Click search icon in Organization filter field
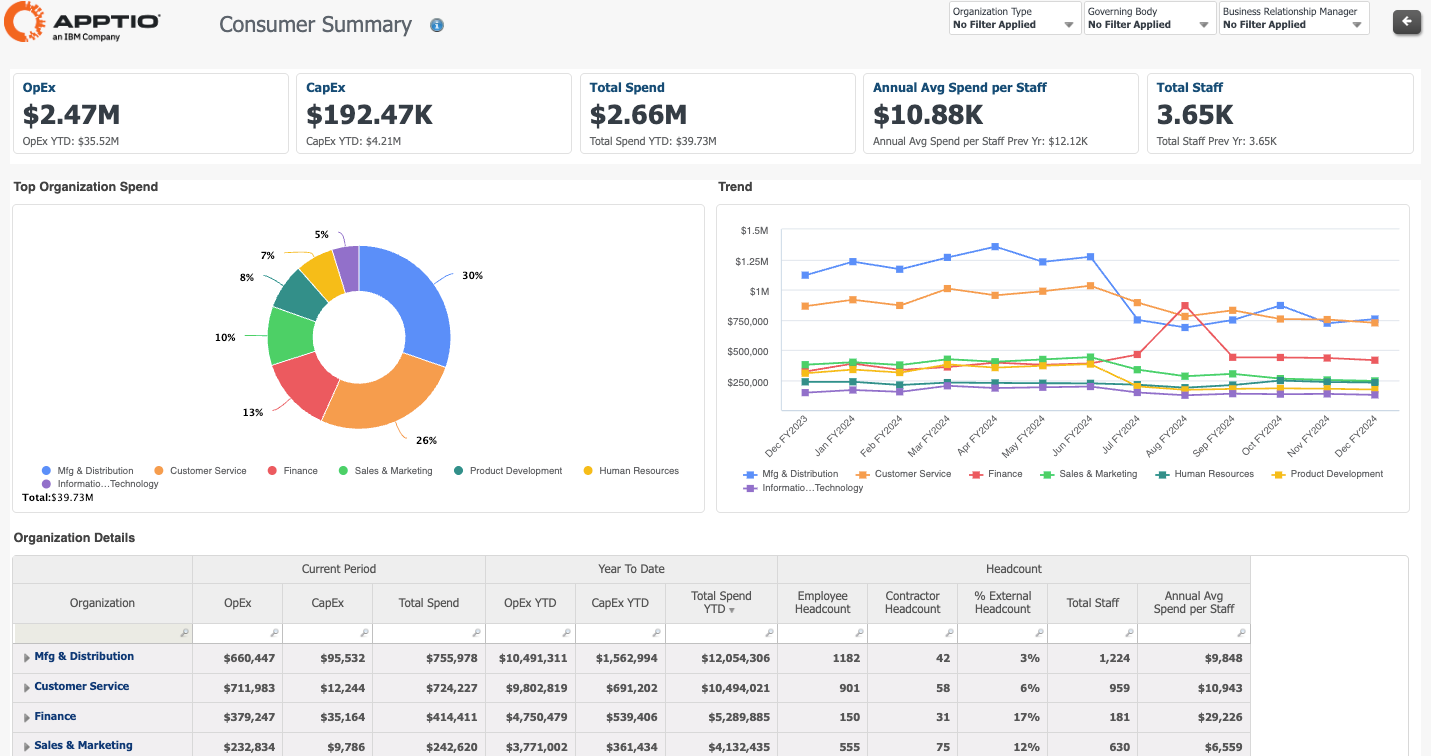This screenshot has height=756, width=1431. pyautogui.click(x=184, y=634)
